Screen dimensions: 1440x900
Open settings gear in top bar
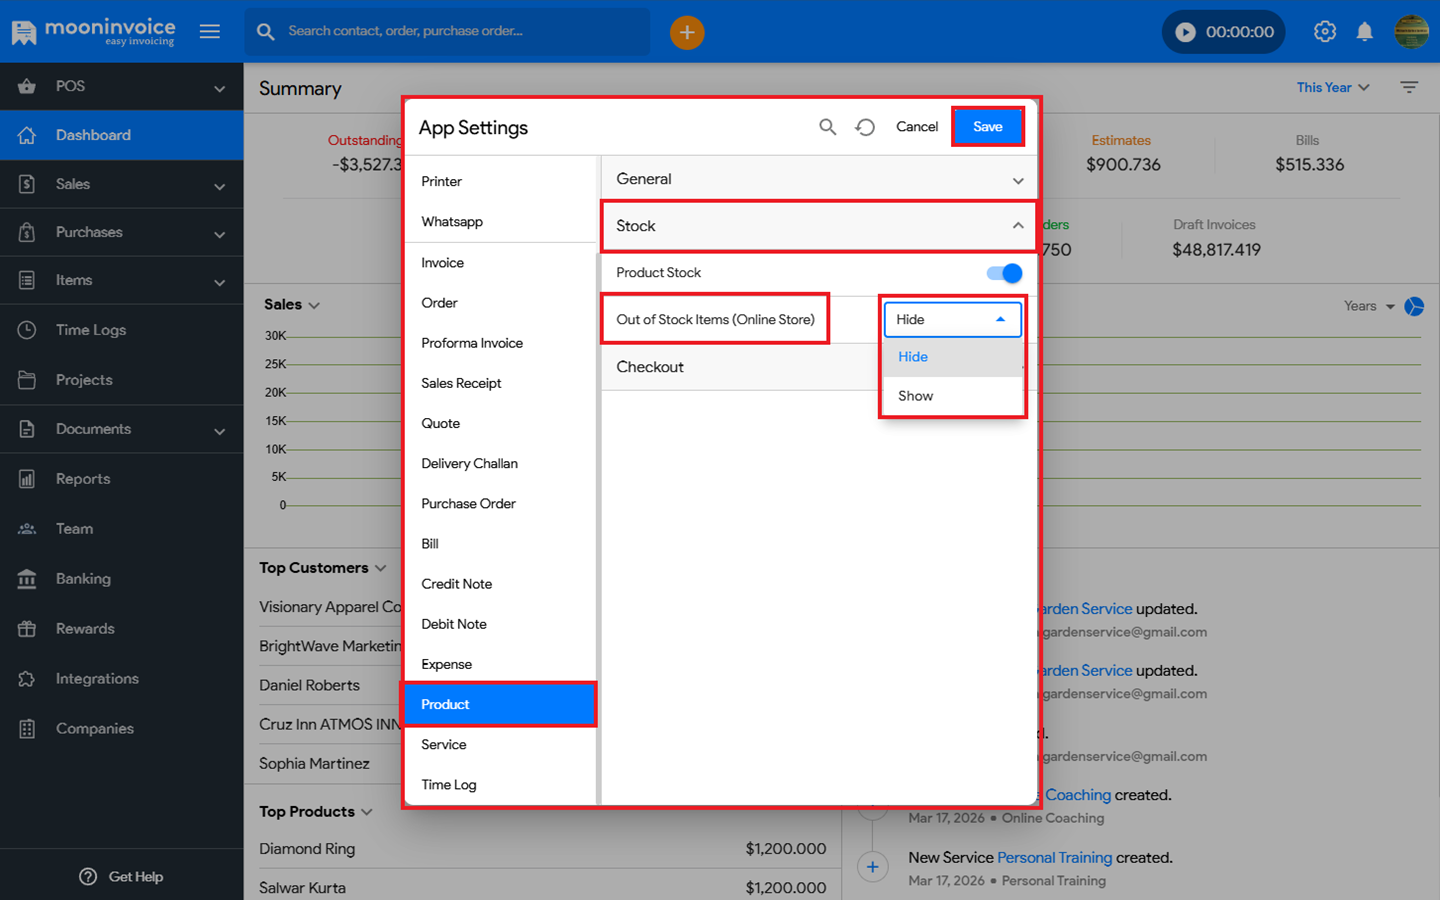tap(1324, 32)
